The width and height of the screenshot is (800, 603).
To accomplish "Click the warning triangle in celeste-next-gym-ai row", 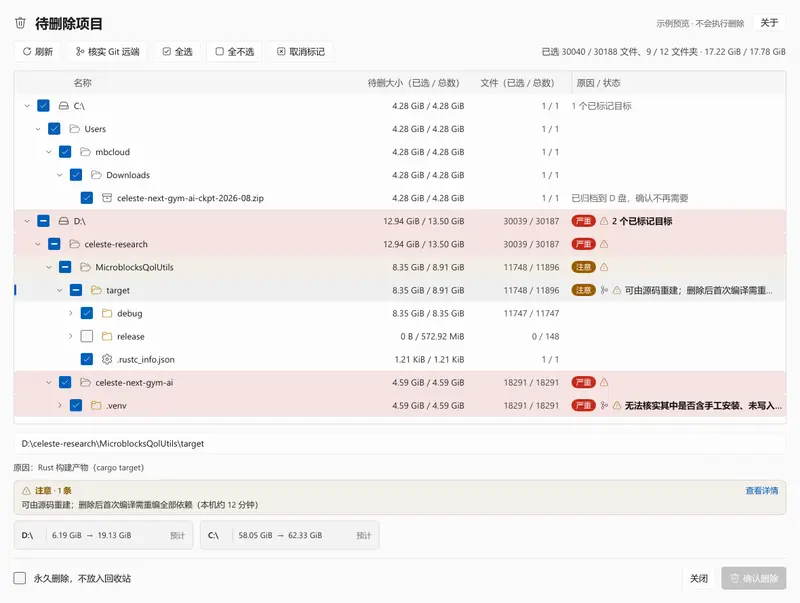I will coord(604,383).
